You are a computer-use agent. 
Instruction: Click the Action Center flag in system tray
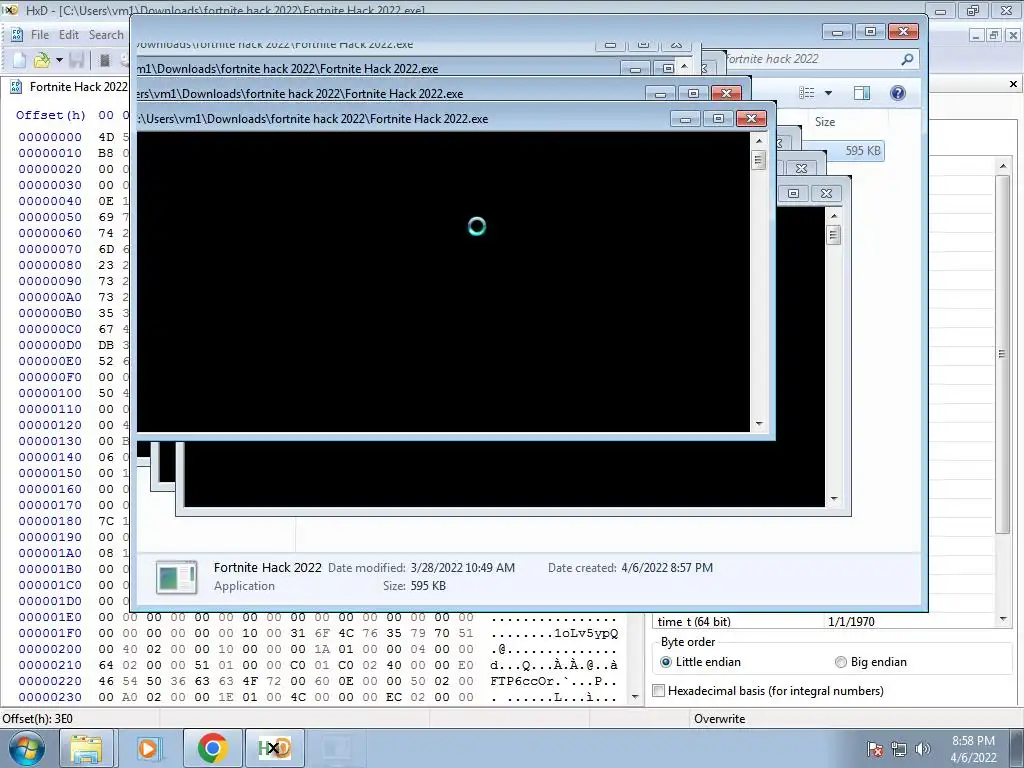tap(876, 749)
